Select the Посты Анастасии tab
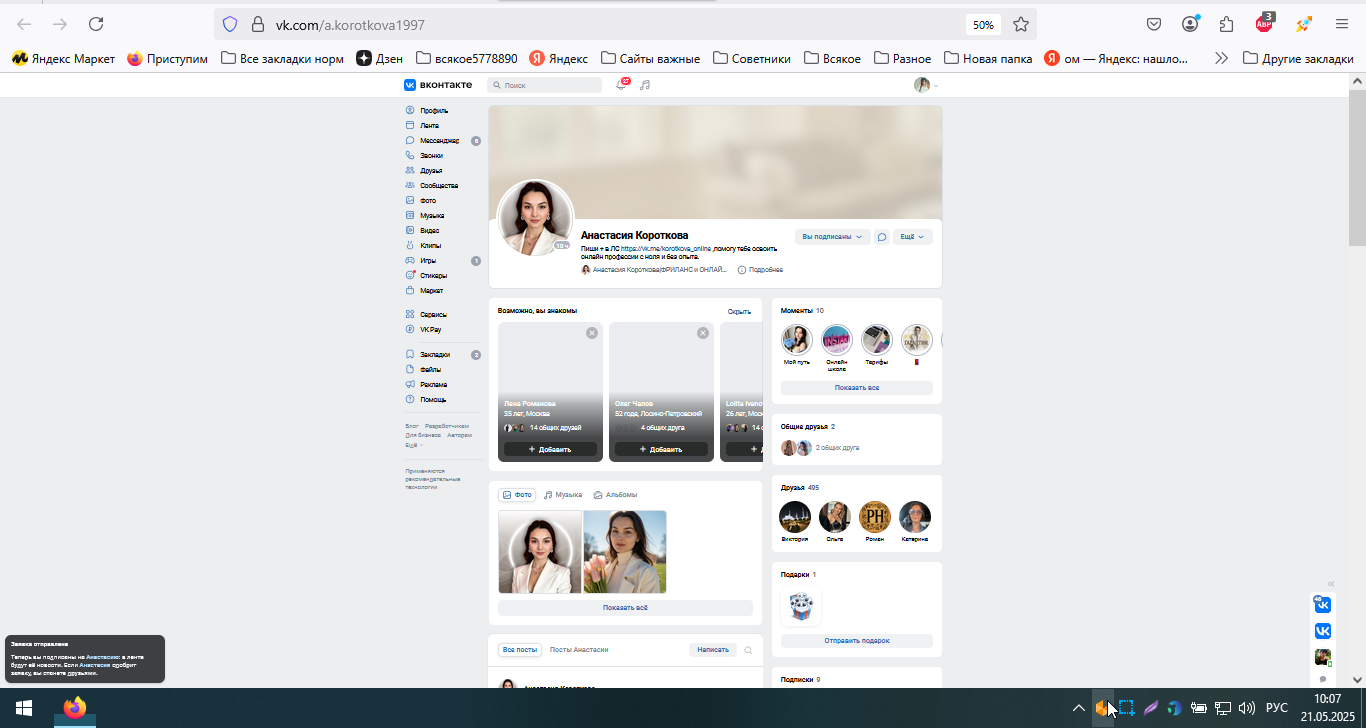The image size is (1366, 728). (x=579, y=650)
